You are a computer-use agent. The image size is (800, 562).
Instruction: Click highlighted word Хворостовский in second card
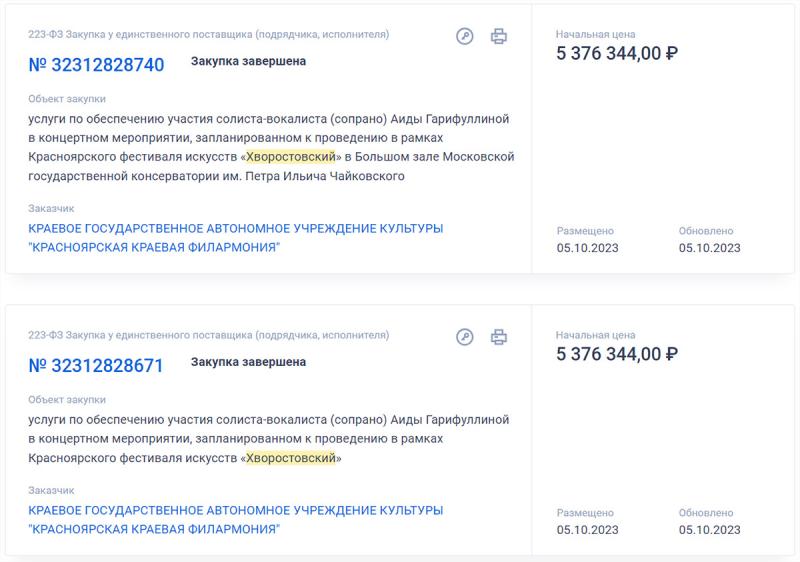click(x=290, y=458)
